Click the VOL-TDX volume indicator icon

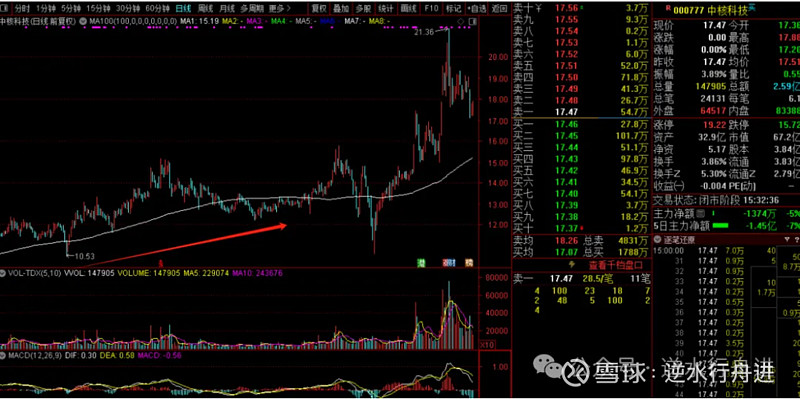tap(3, 273)
